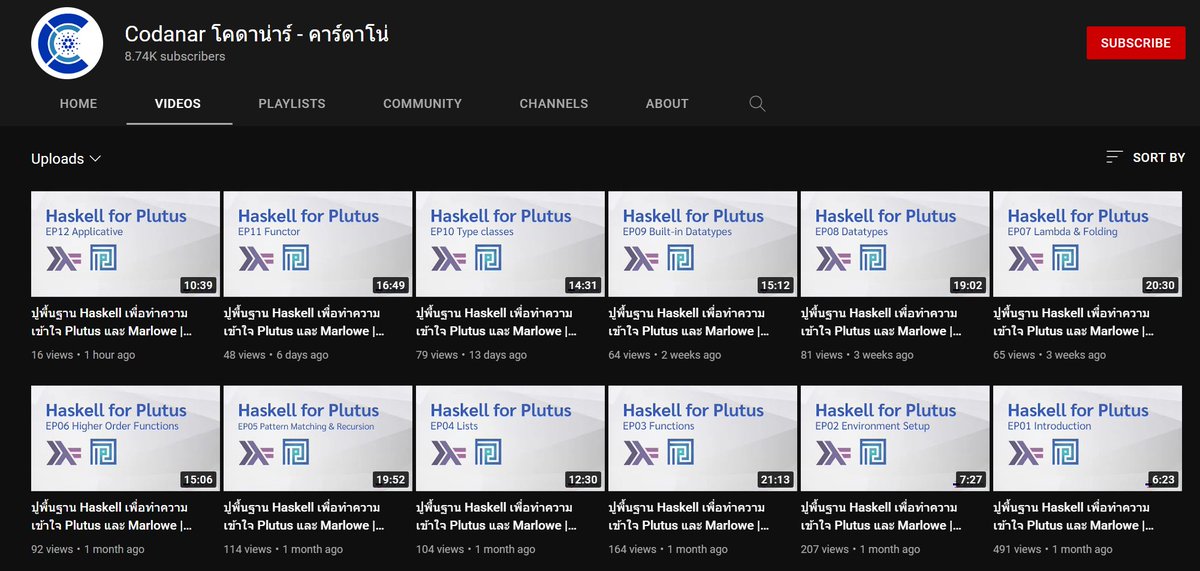Go to the Home tab
1200x571 pixels.
click(x=79, y=103)
